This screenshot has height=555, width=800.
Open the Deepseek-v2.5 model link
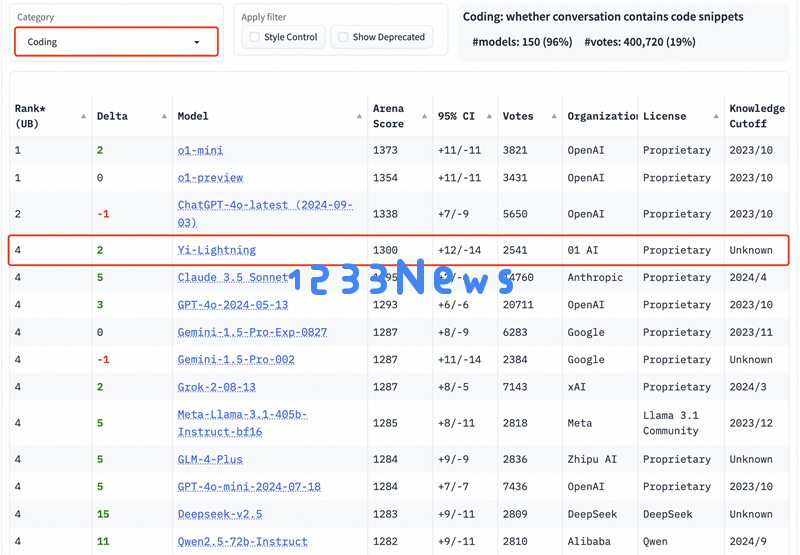click(x=220, y=514)
